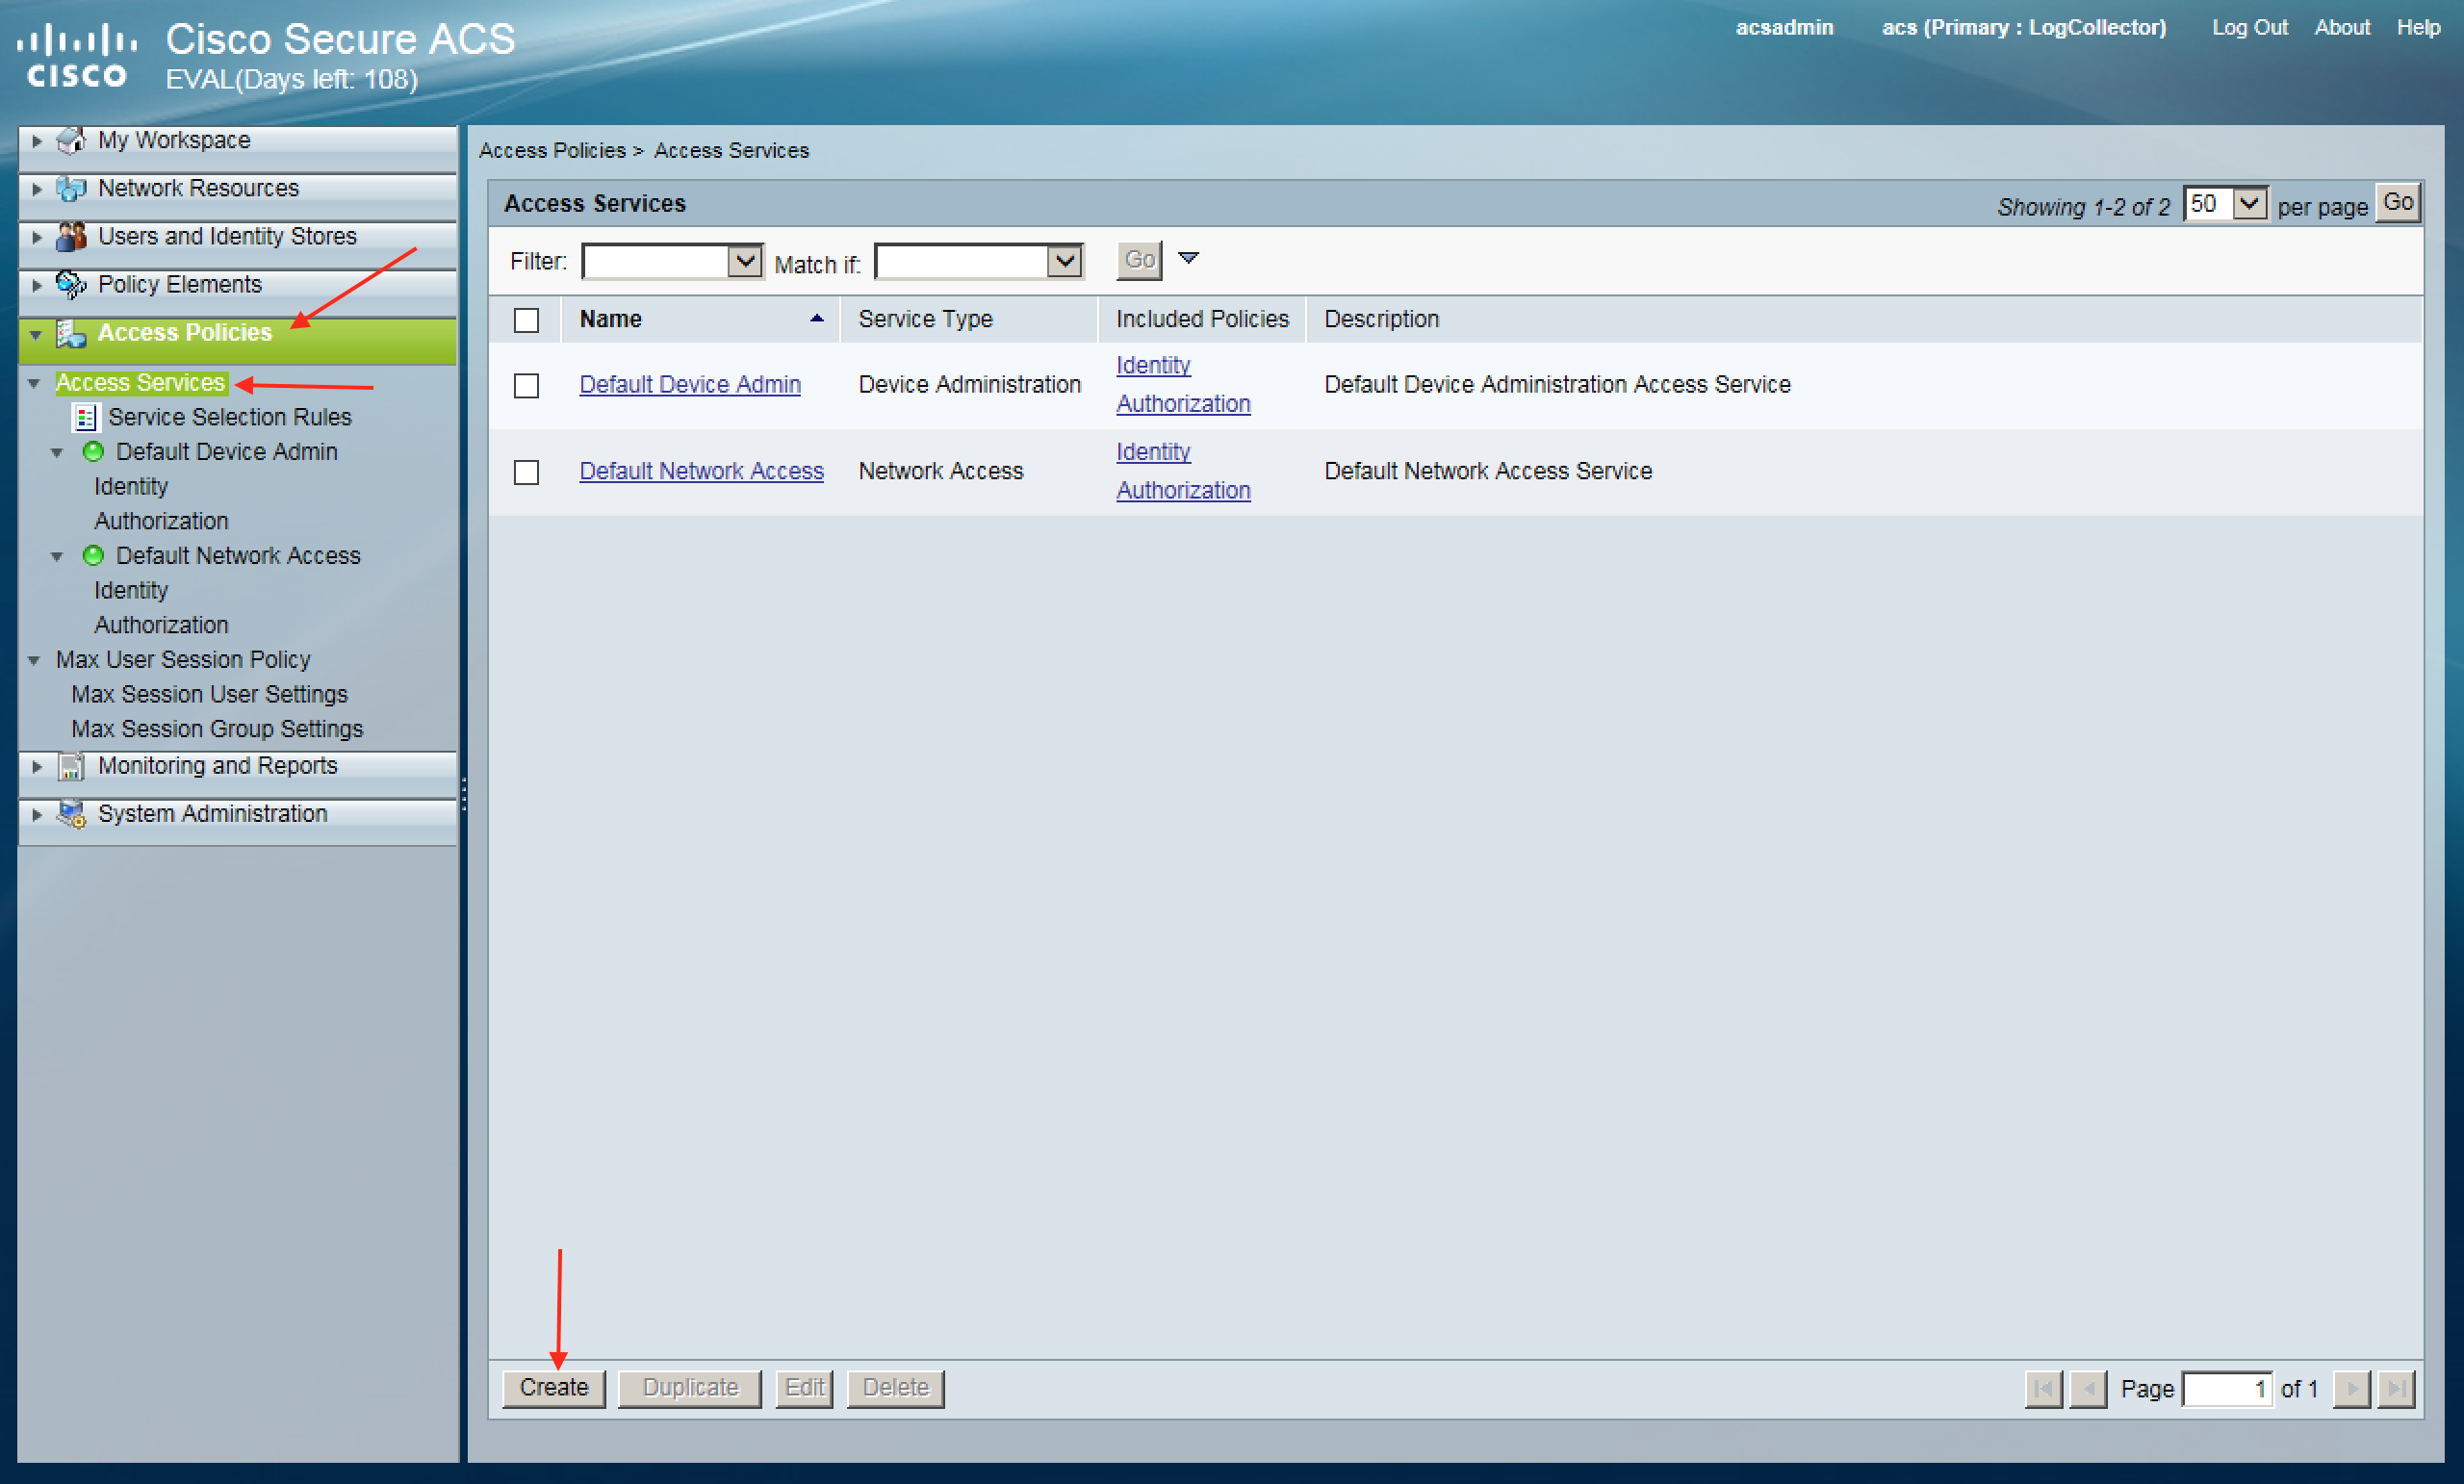Click the green Default Device Admin status icon
2464x1484 pixels.
[x=93, y=452]
